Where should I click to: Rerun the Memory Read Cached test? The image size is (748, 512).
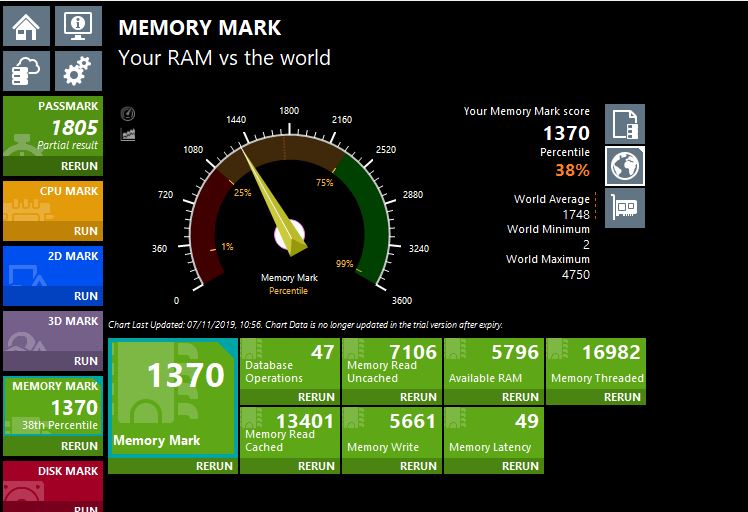[290, 466]
